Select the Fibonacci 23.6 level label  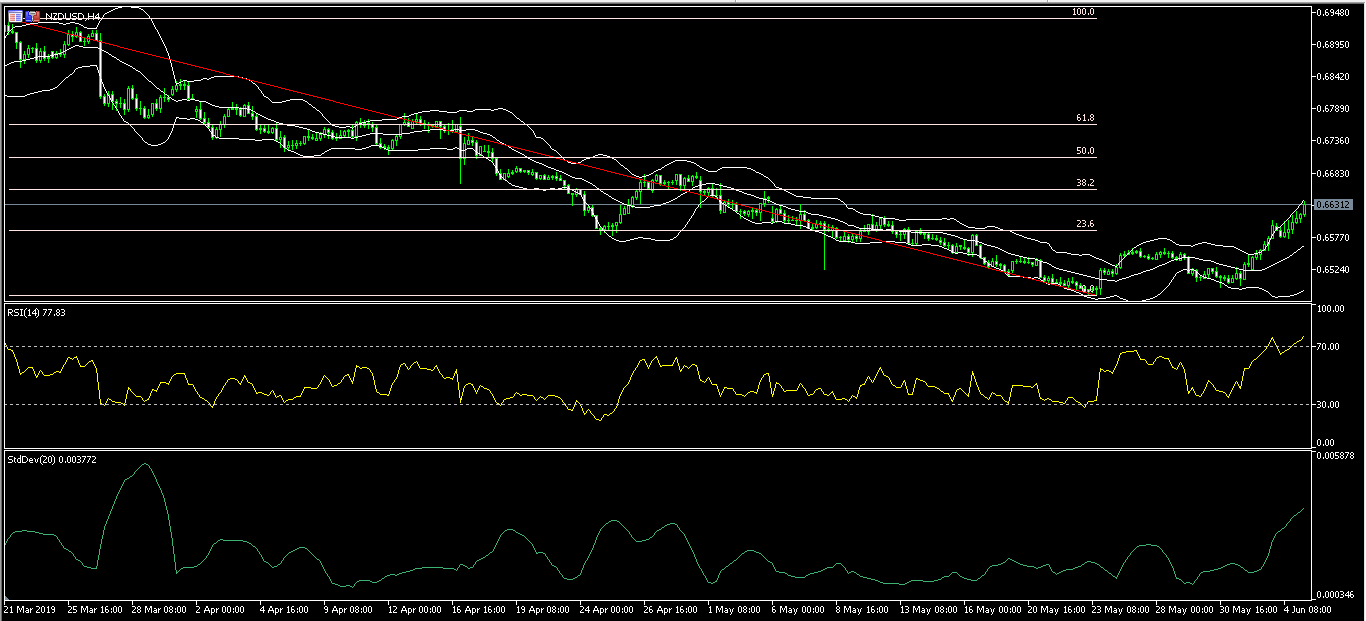point(1085,224)
